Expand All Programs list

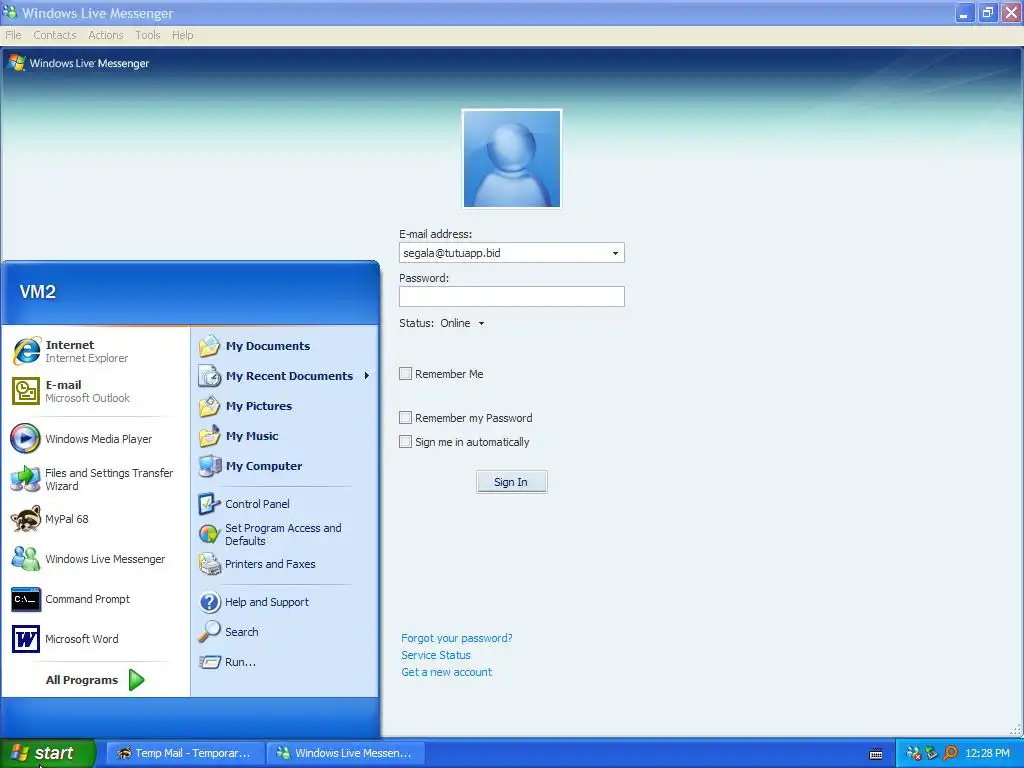point(95,680)
